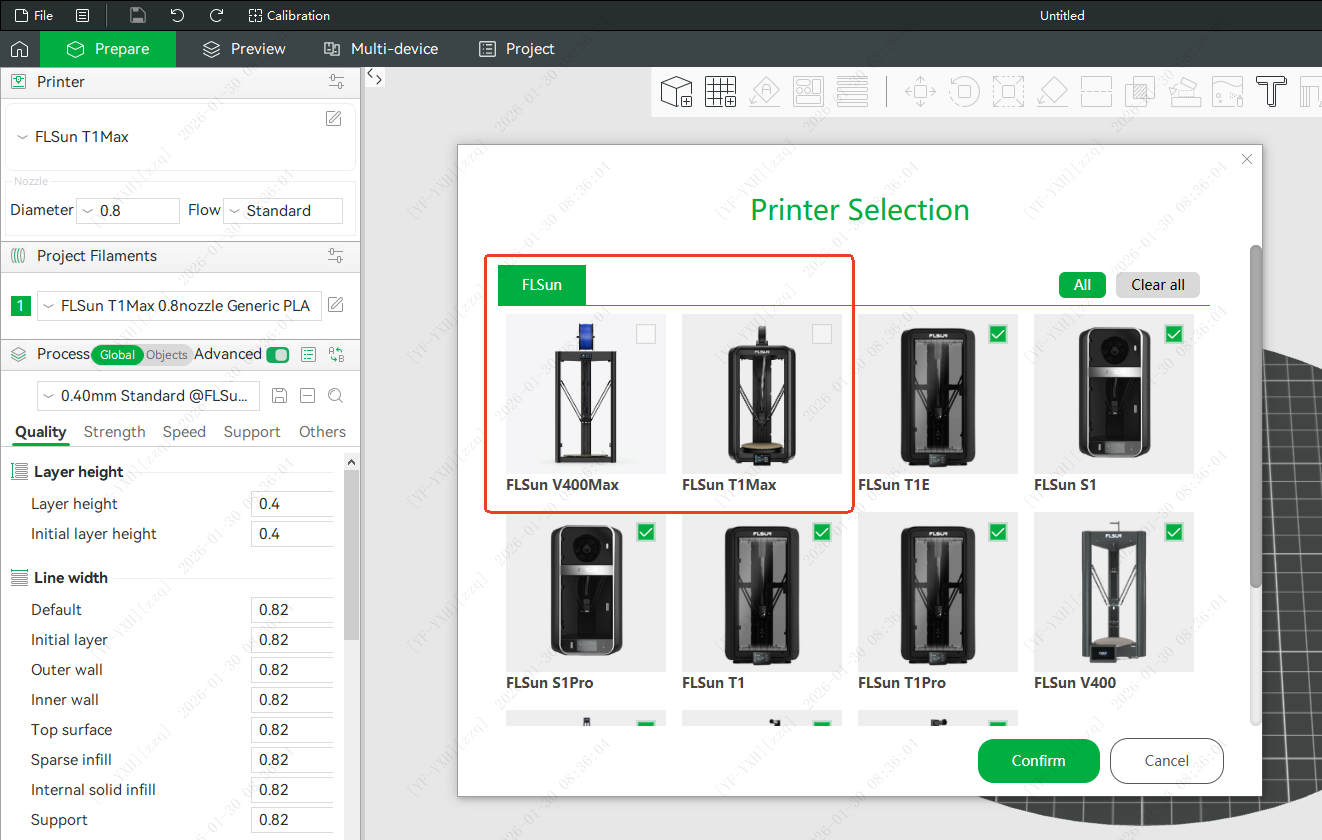Open the nozzle Diameter dropdown
The height and width of the screenshot is (840, 1322).
[128, 211]
